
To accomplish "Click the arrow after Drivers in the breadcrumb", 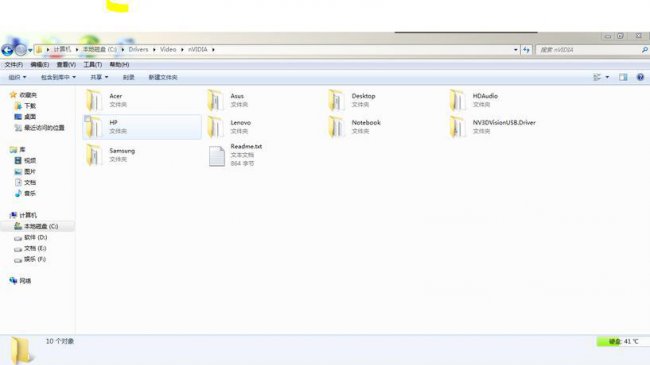I will (x=154, y=50).
